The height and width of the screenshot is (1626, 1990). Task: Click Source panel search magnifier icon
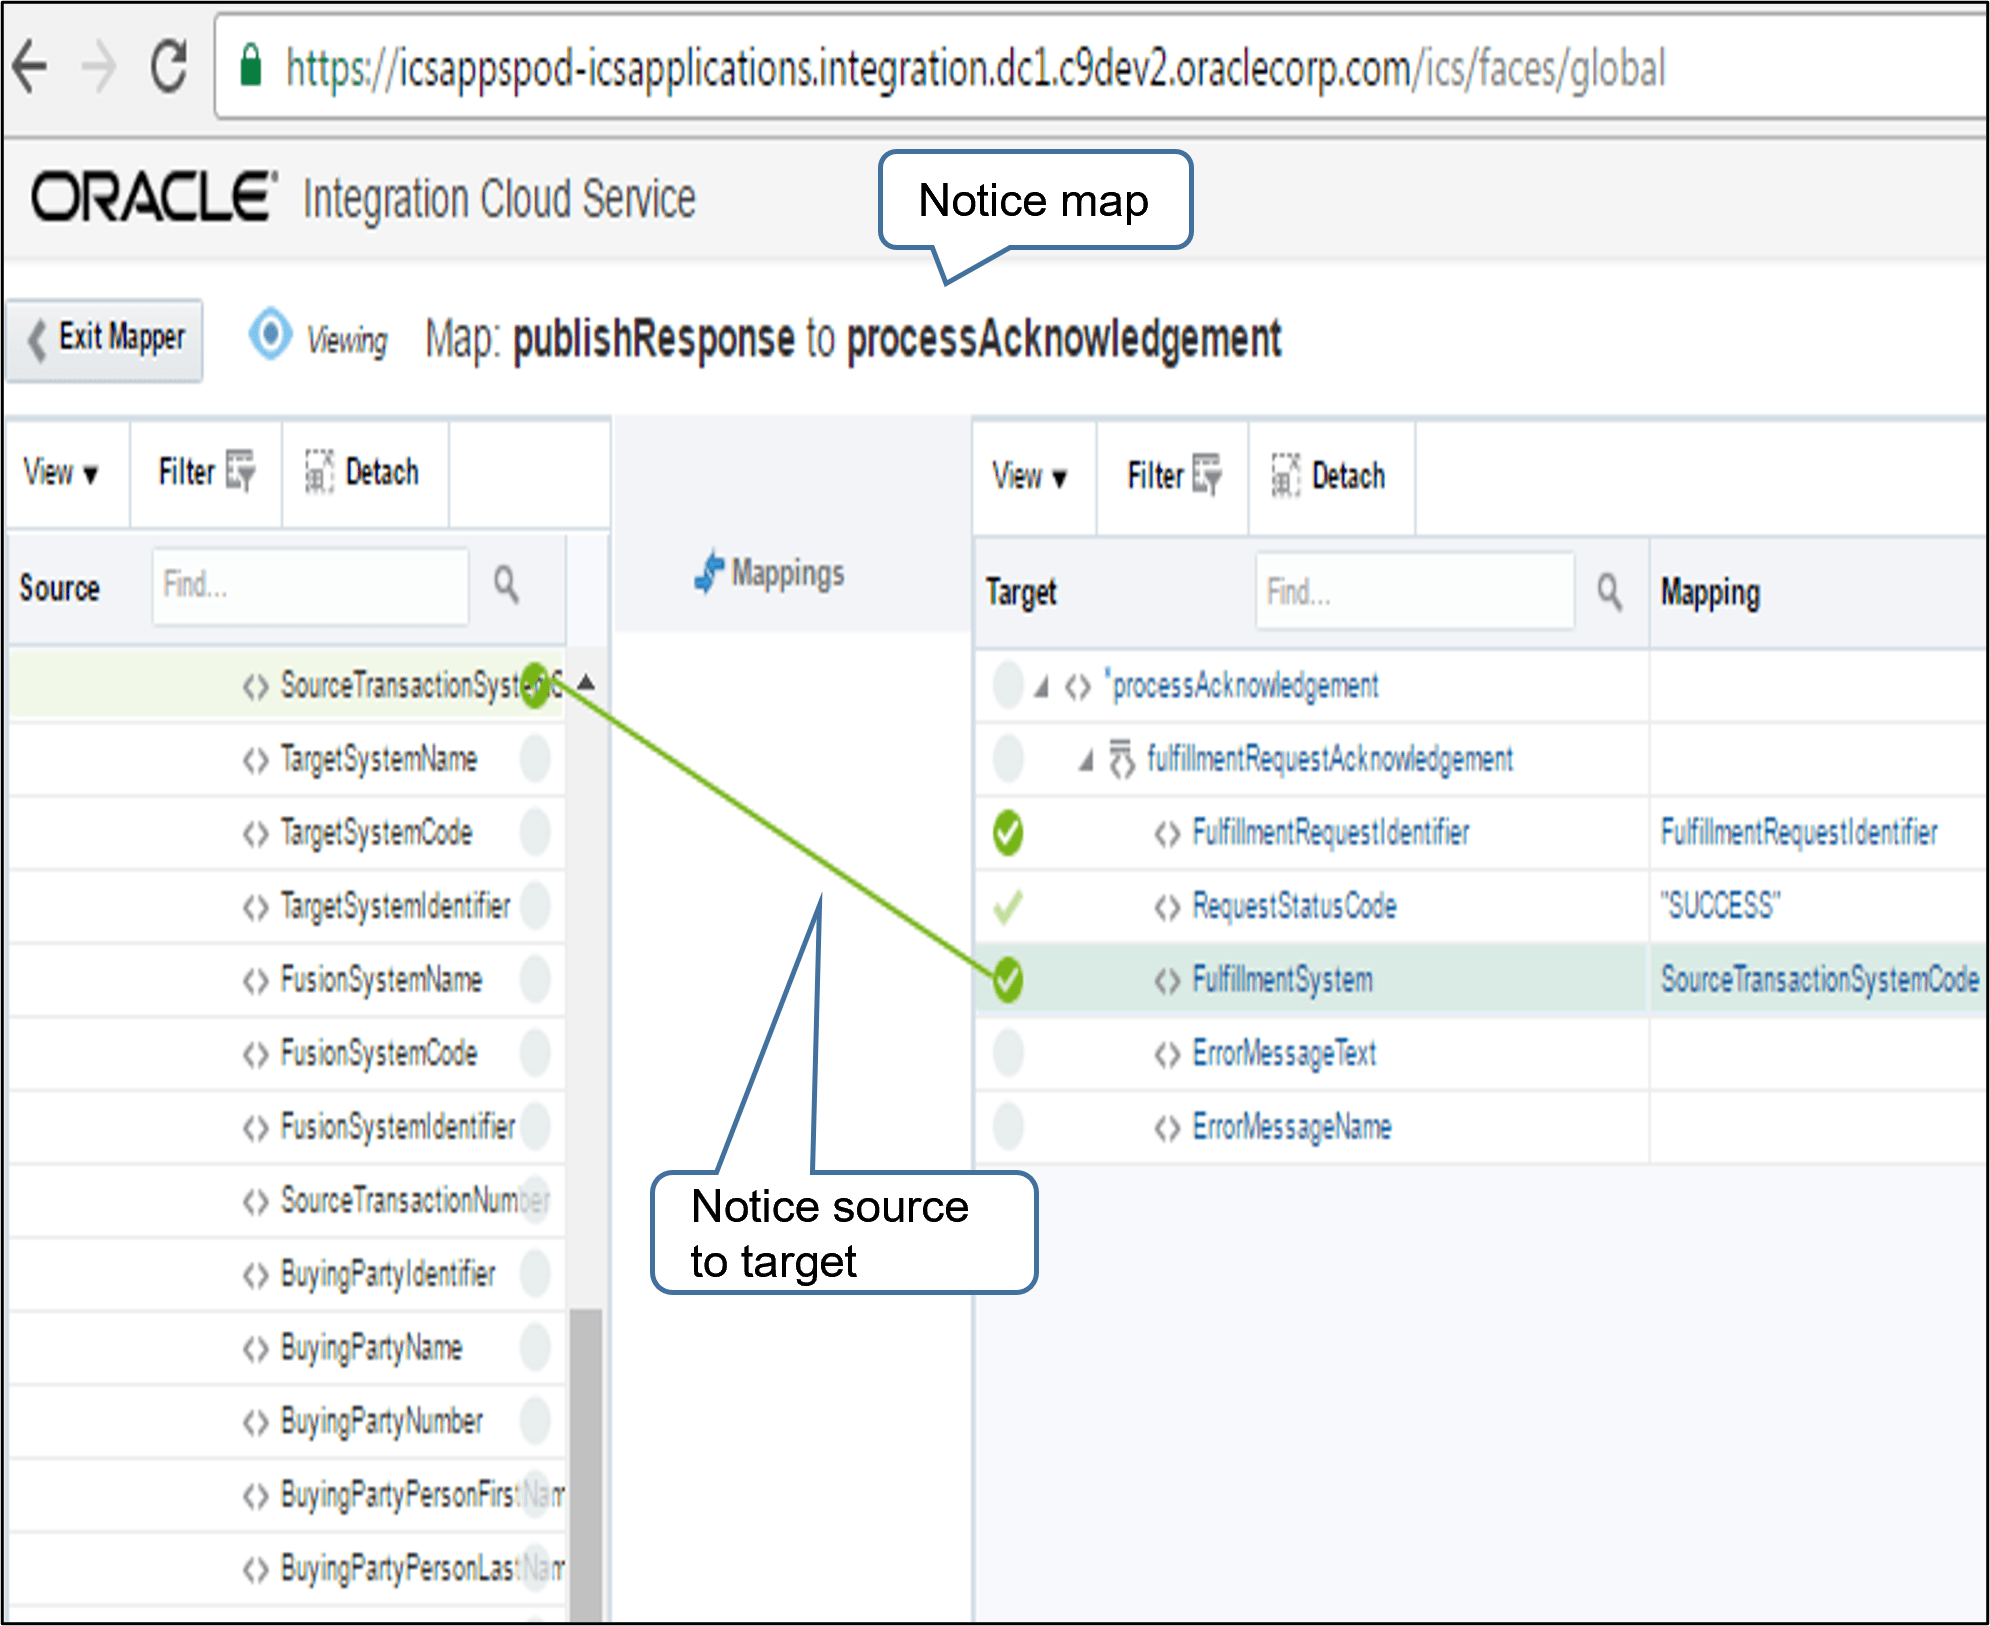[506, 585]
